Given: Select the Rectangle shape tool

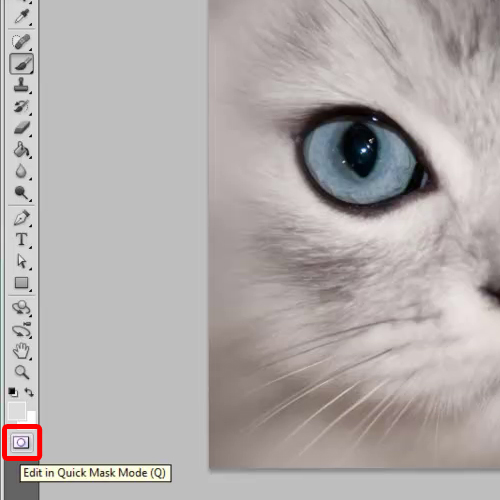Looking at the screenshot, I should click(22, 283).
